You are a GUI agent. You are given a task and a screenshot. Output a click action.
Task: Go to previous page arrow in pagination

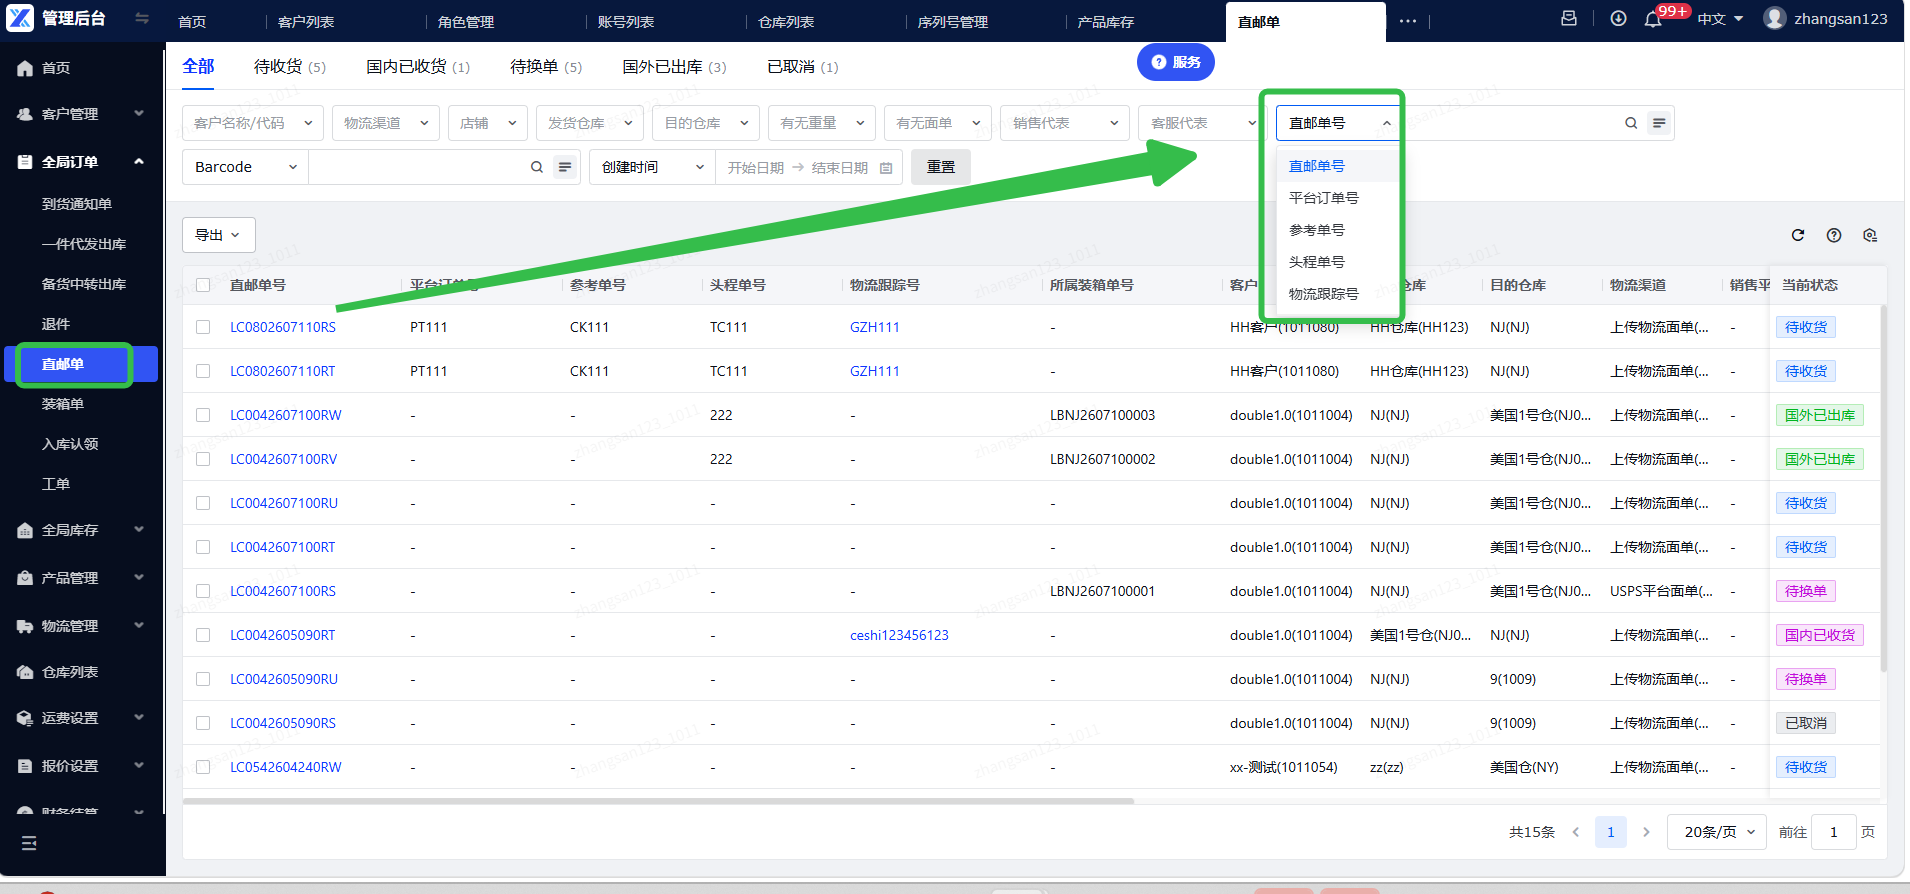[1576, 832]
